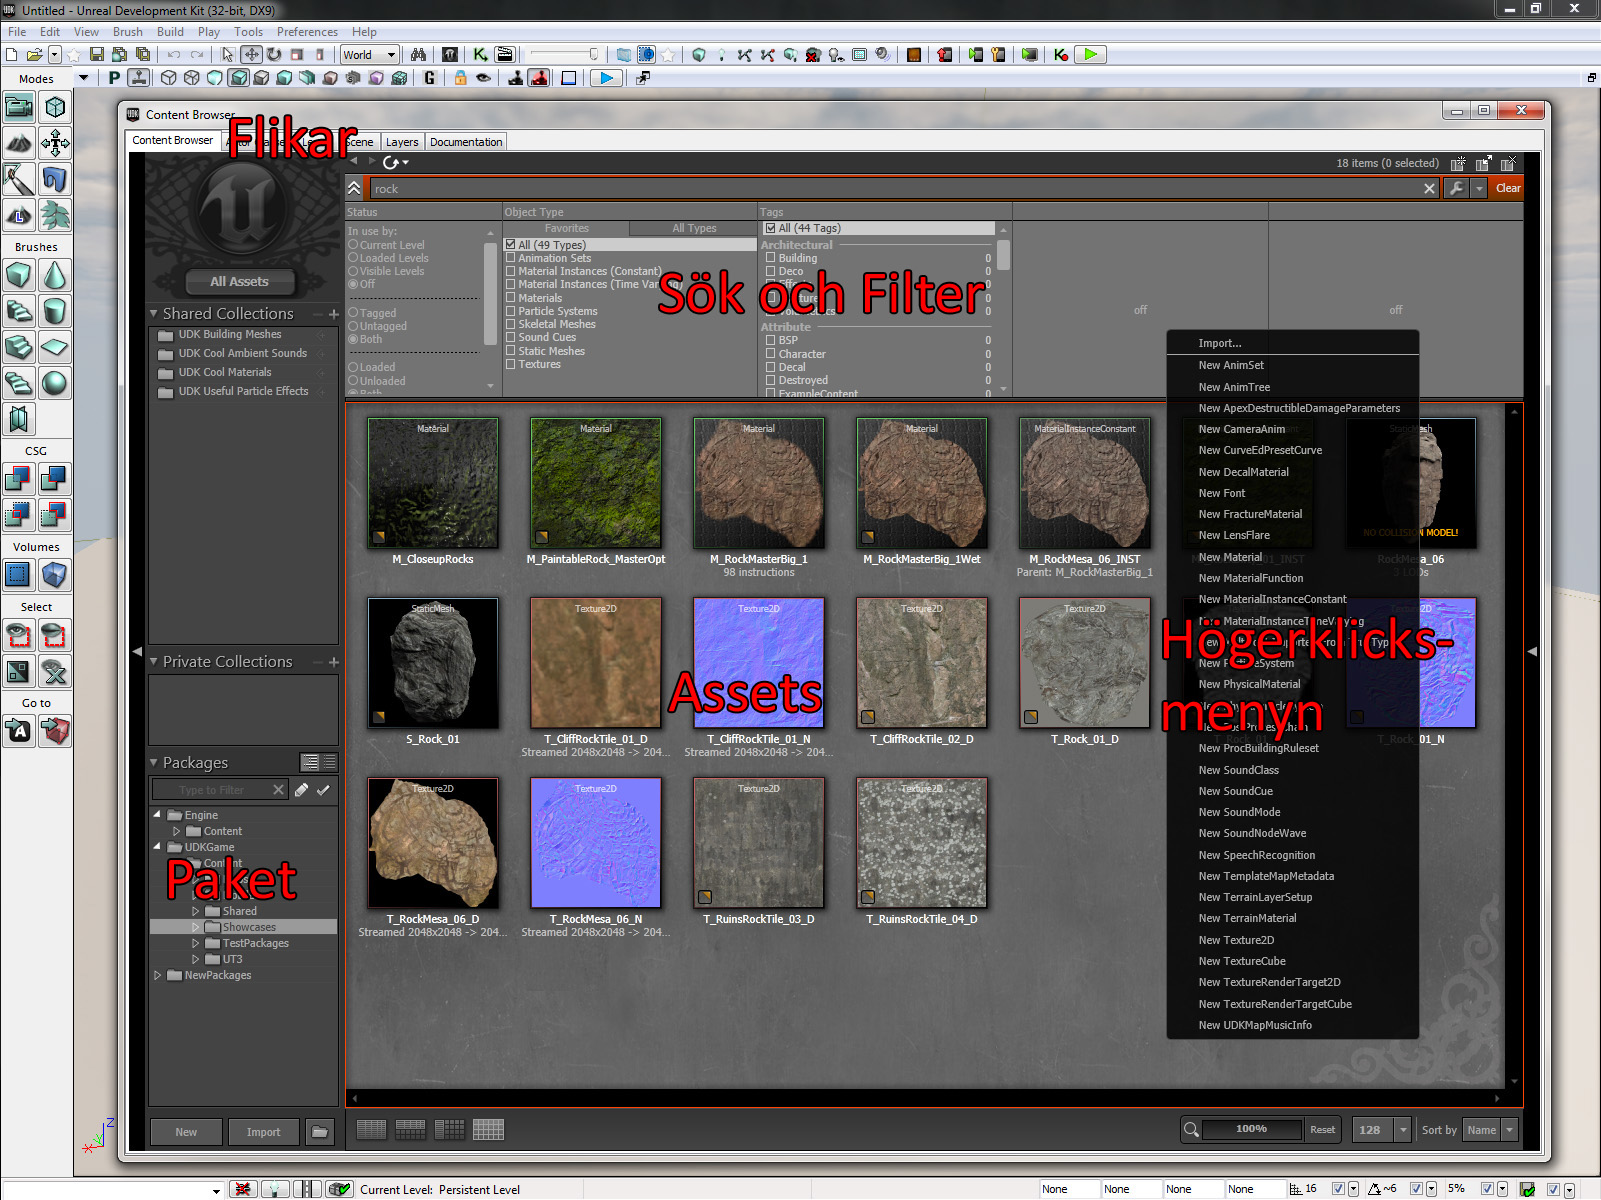Viewport: 1601px width, 1200px height.
Task: Check Animation Sets object type
Action: click(x=511, y=258)
